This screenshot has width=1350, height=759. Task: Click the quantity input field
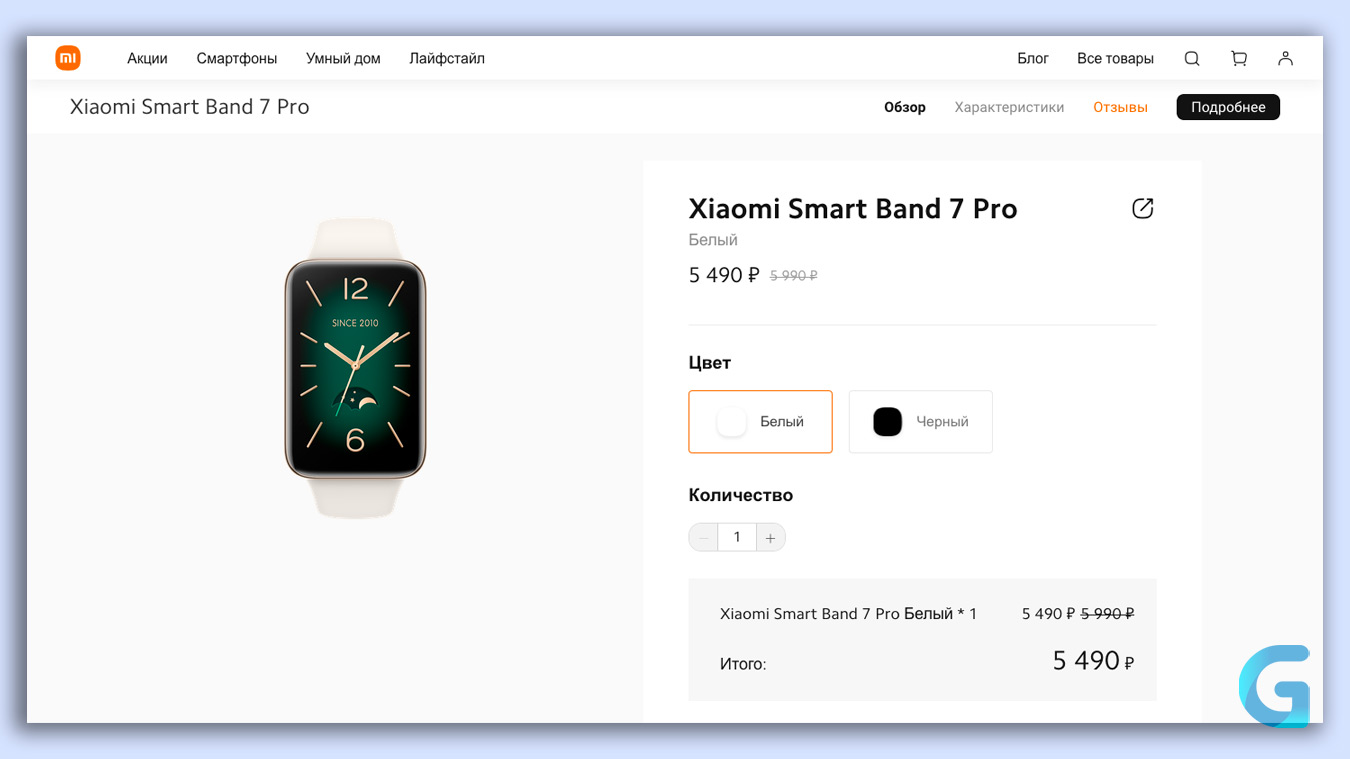click(x=737, y=538)
